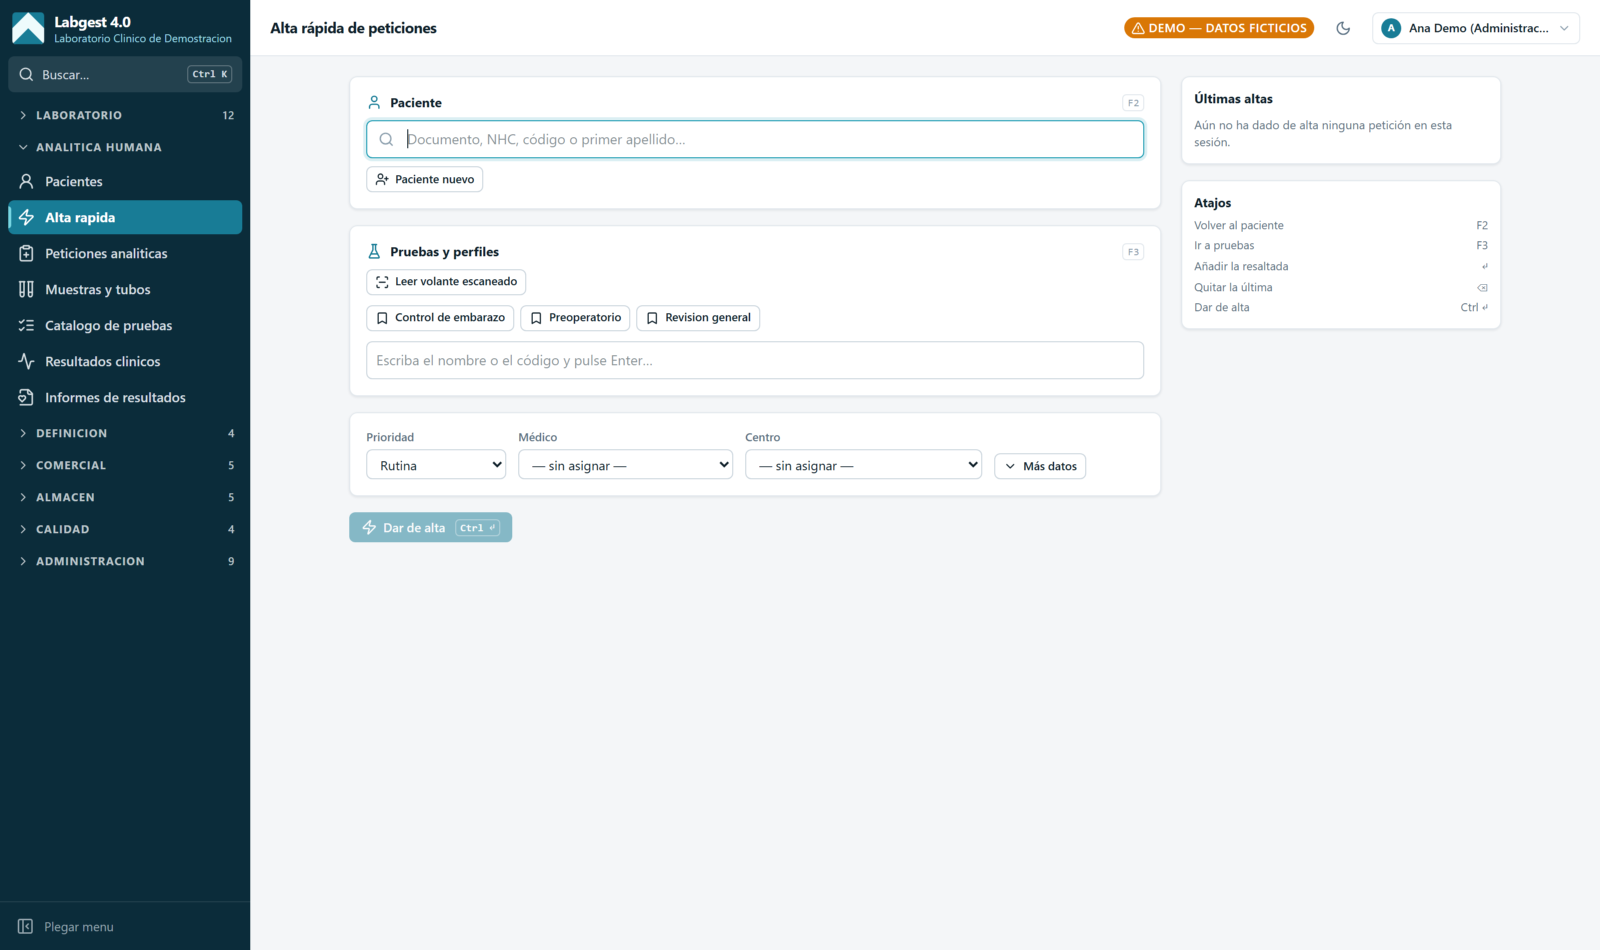The image size is (1600, 950).
Task: Click the warning icon in DEMO badge
Action: (1138, 28)
